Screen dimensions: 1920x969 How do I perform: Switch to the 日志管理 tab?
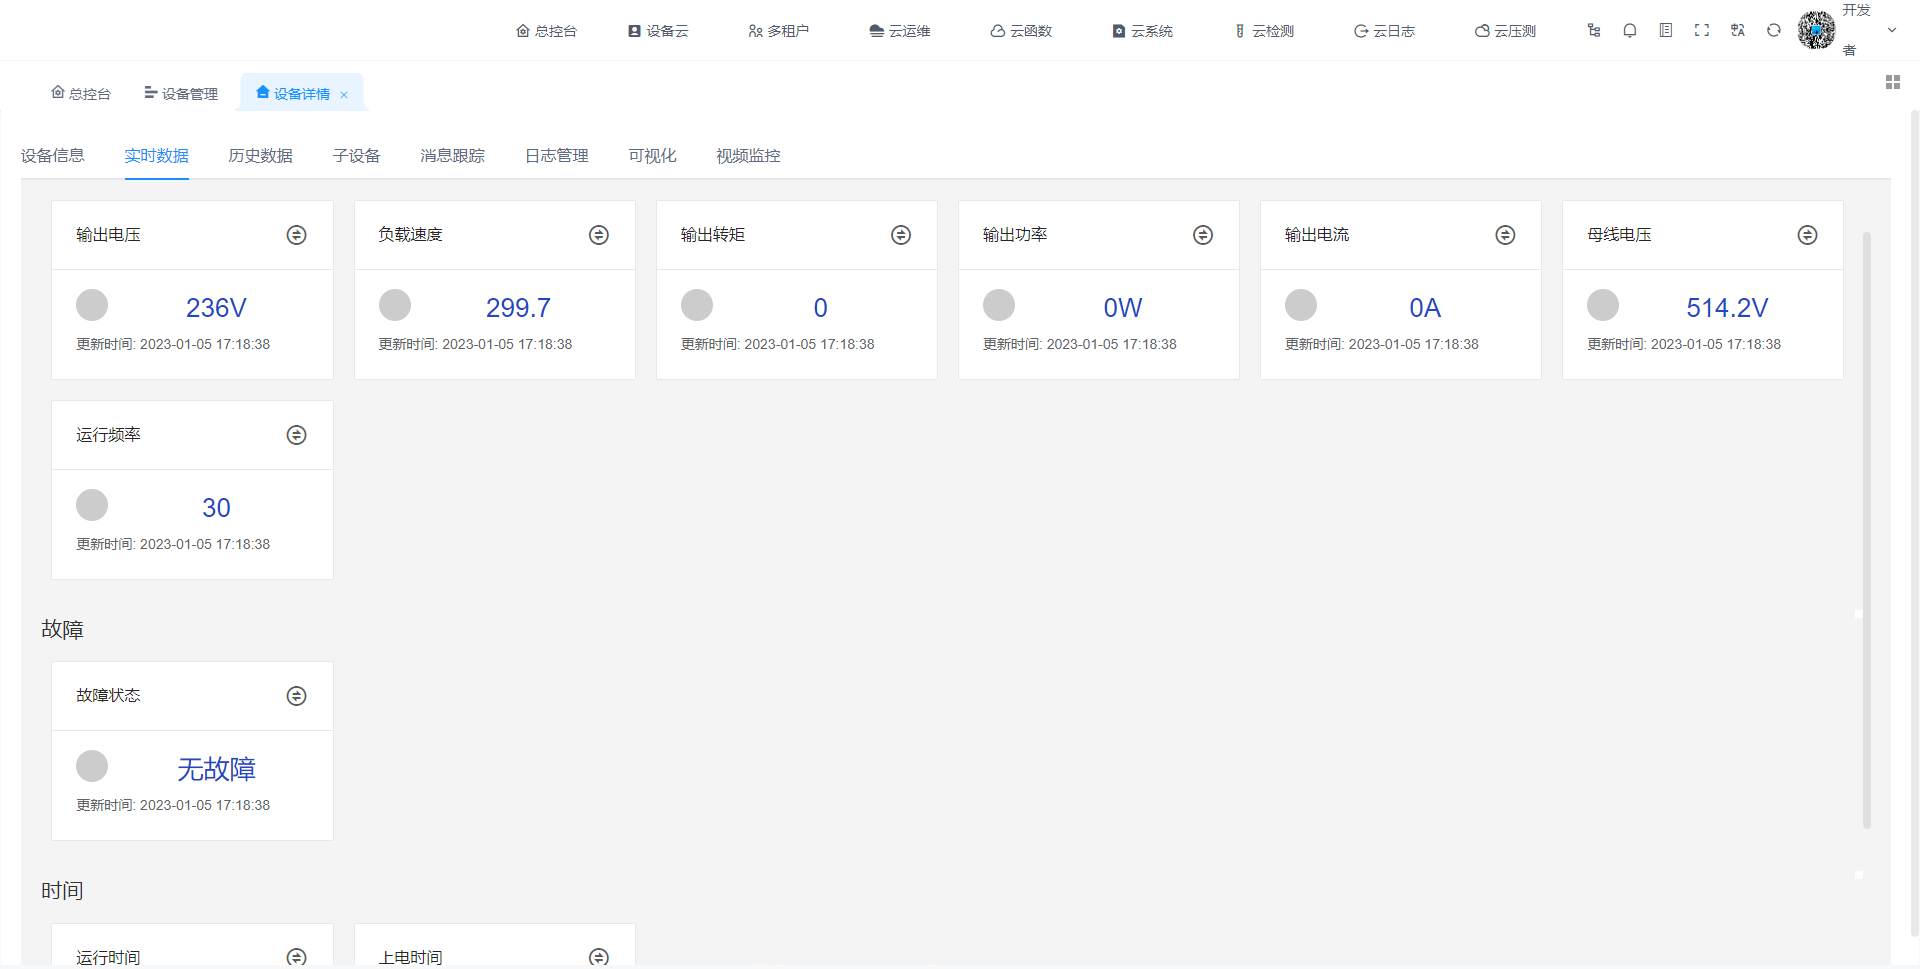coord(557,156)
